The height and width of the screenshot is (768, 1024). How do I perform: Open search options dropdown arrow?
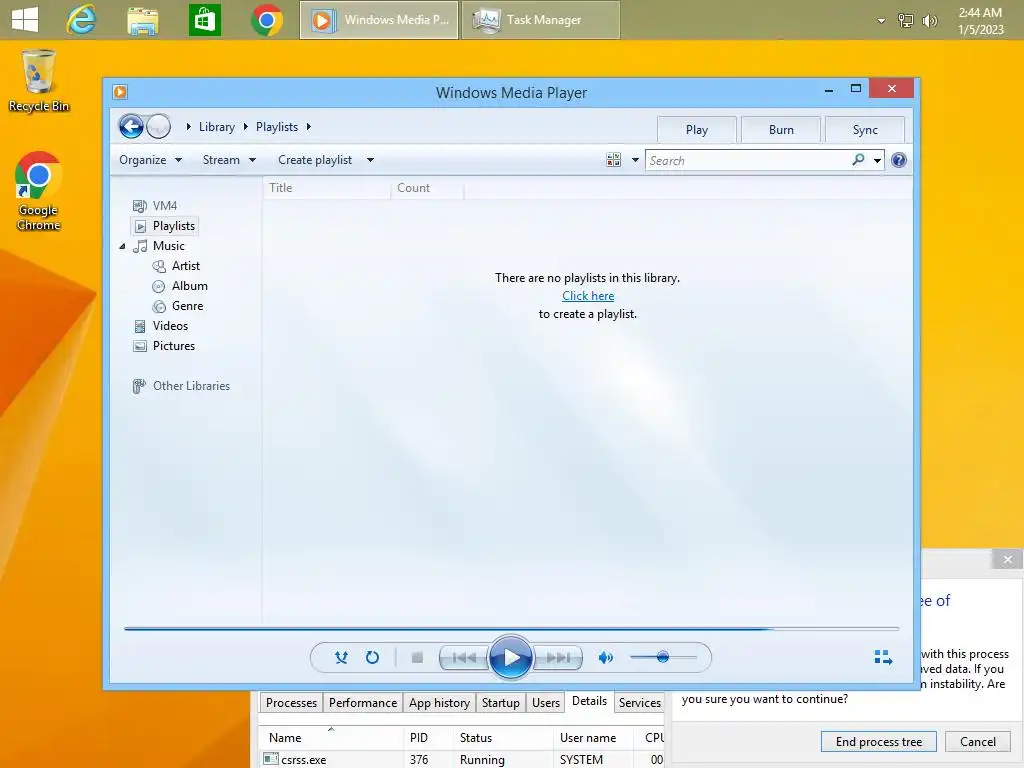(x=877, y=160)
